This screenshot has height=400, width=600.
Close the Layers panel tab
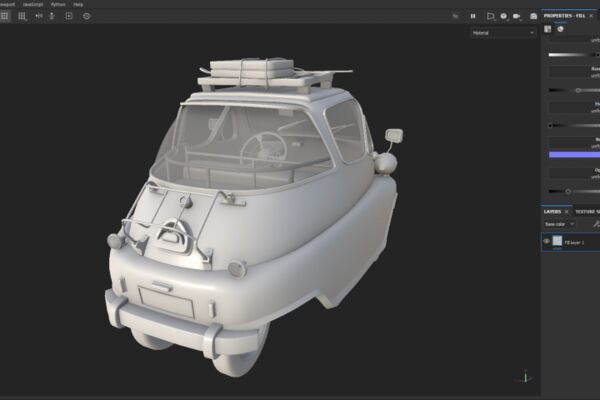click(x=566, y=212)
